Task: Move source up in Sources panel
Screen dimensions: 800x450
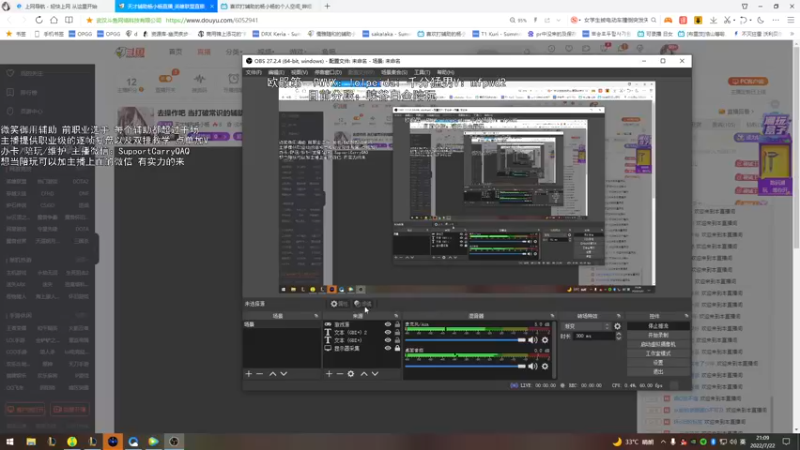Action: pyautogui.click(x=364, y=374)
